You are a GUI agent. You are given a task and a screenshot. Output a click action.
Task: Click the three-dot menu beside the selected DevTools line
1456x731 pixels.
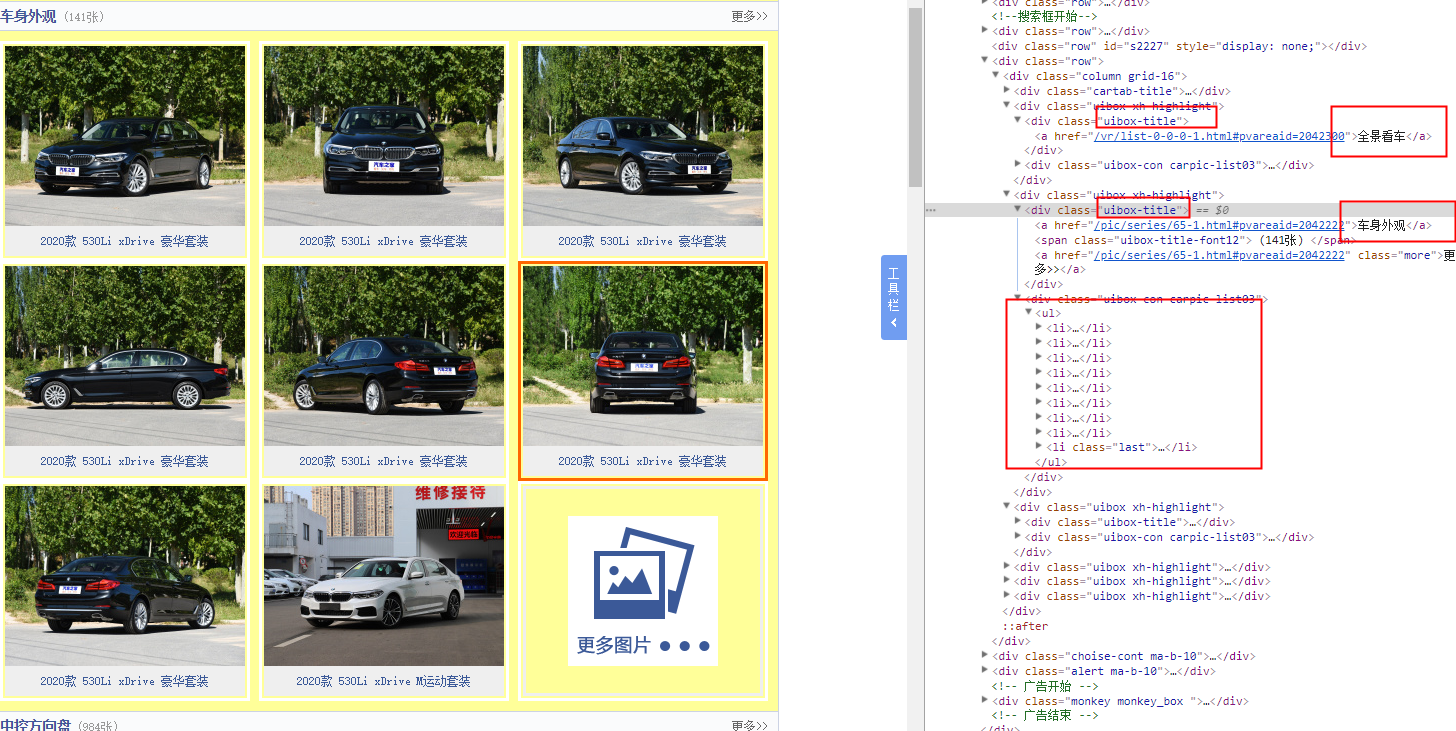coord(931,210)
